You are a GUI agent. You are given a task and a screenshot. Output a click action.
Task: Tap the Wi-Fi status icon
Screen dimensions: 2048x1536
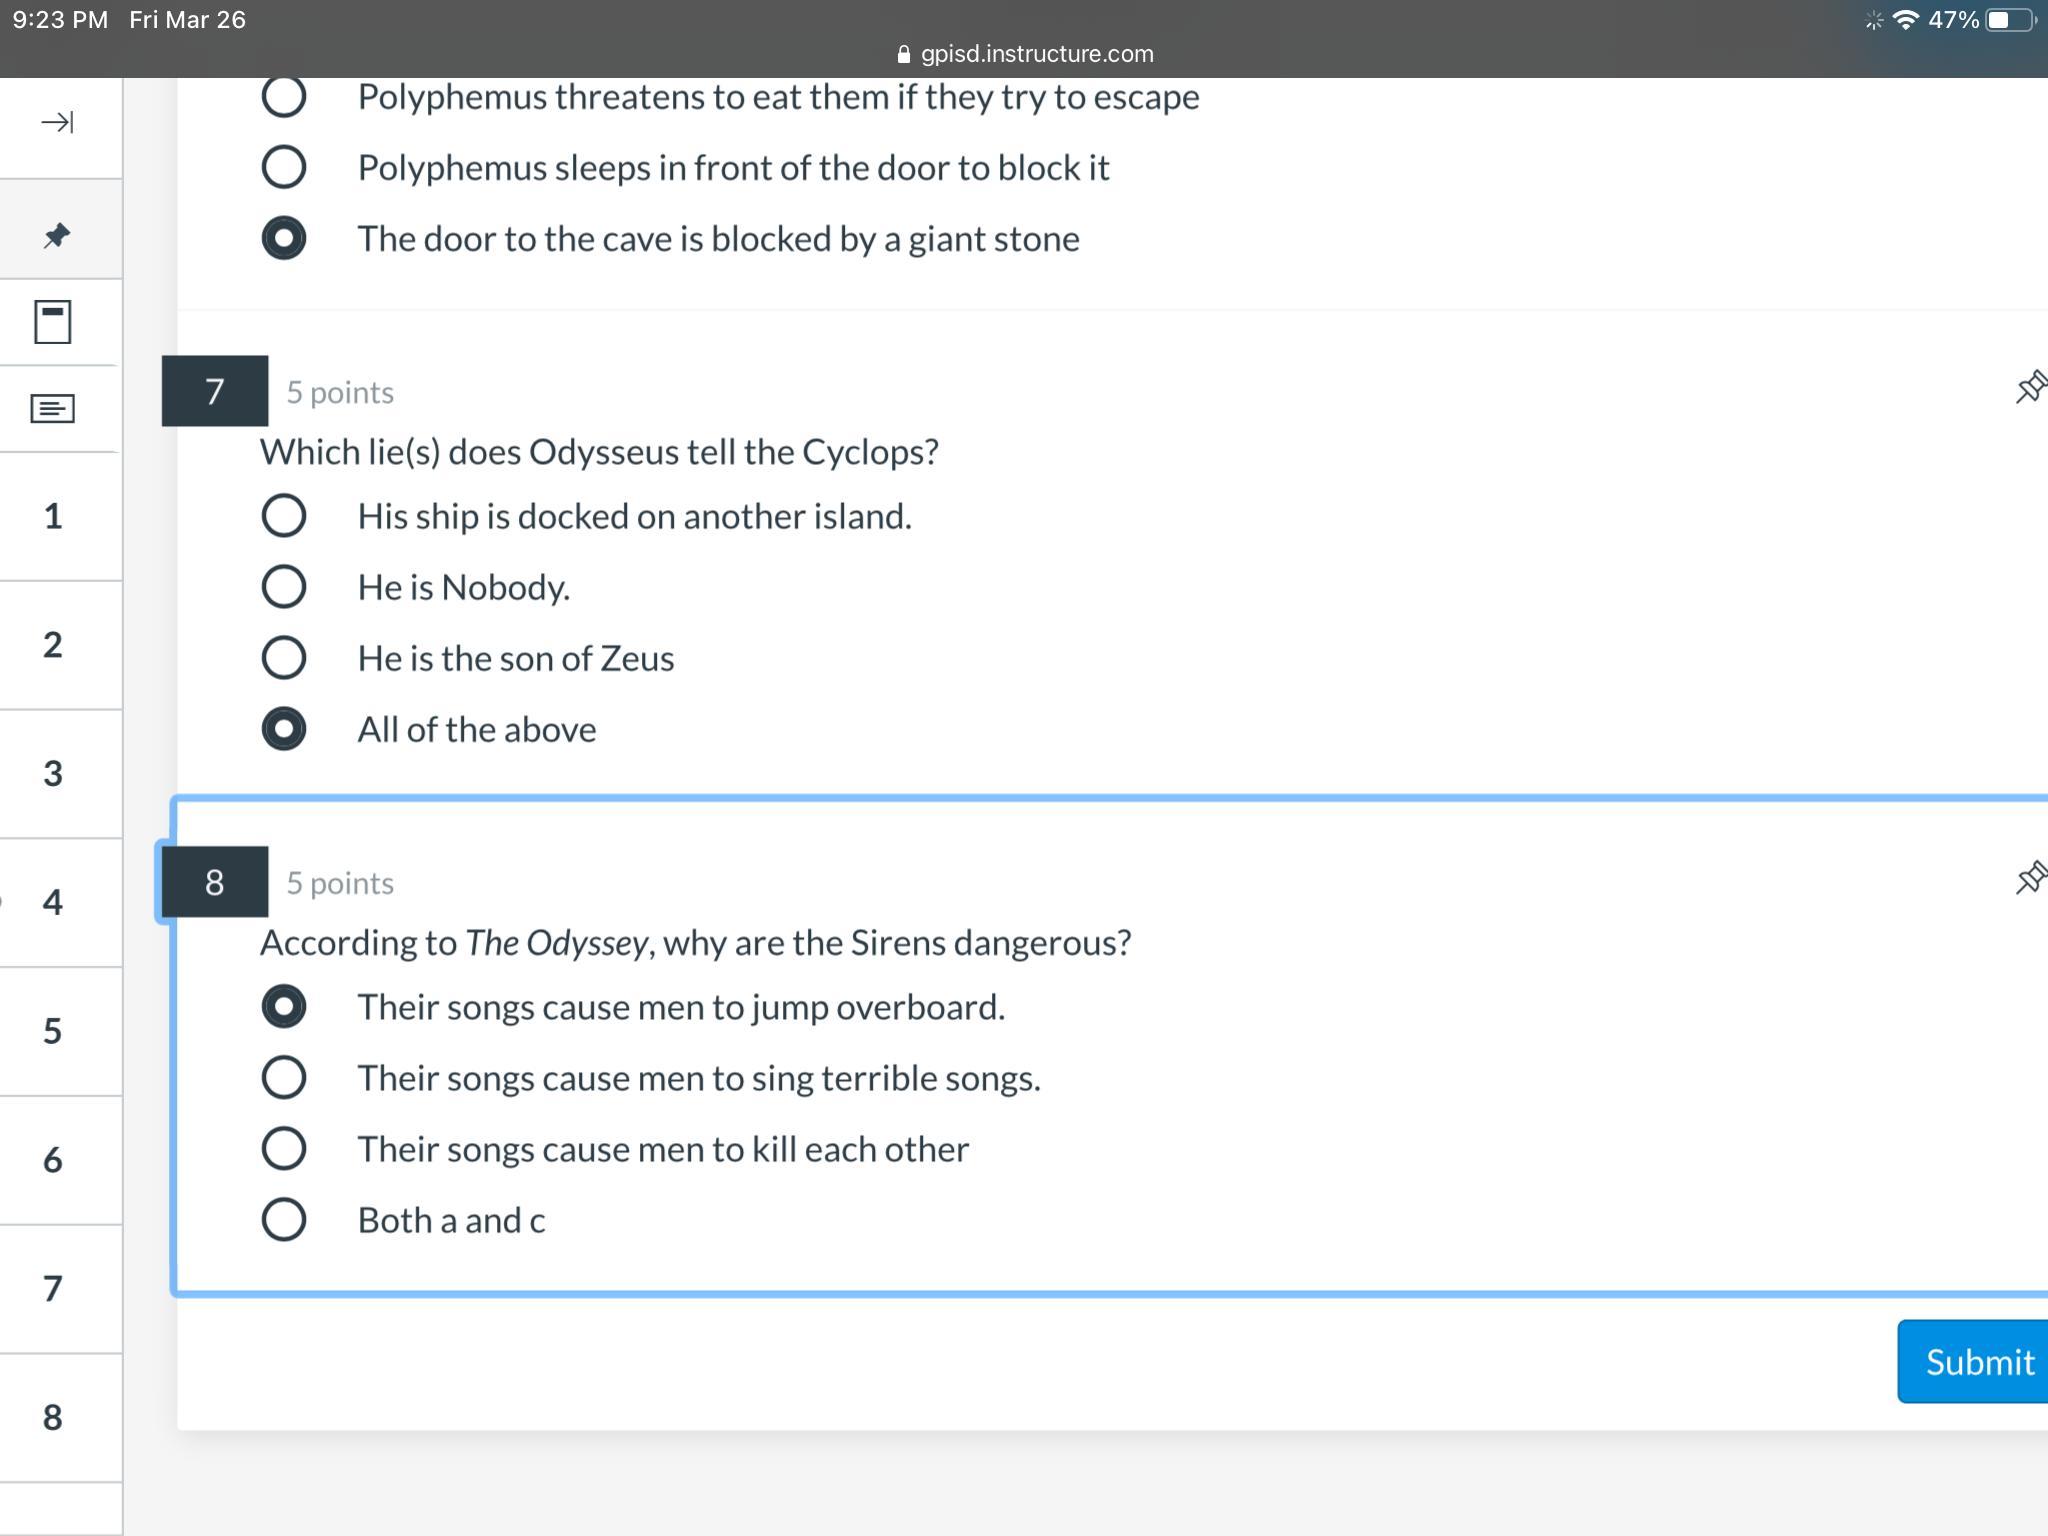coord(1906,20)
